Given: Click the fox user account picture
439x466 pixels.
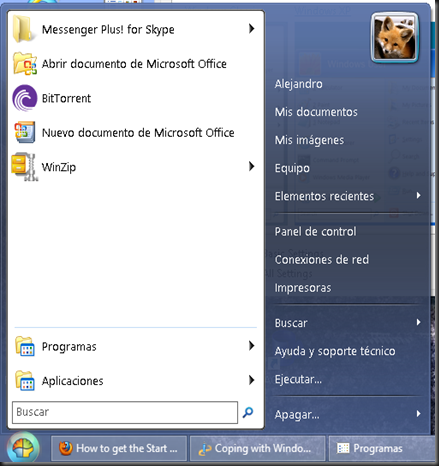Looking at the screenshot, I should (395, 38).
